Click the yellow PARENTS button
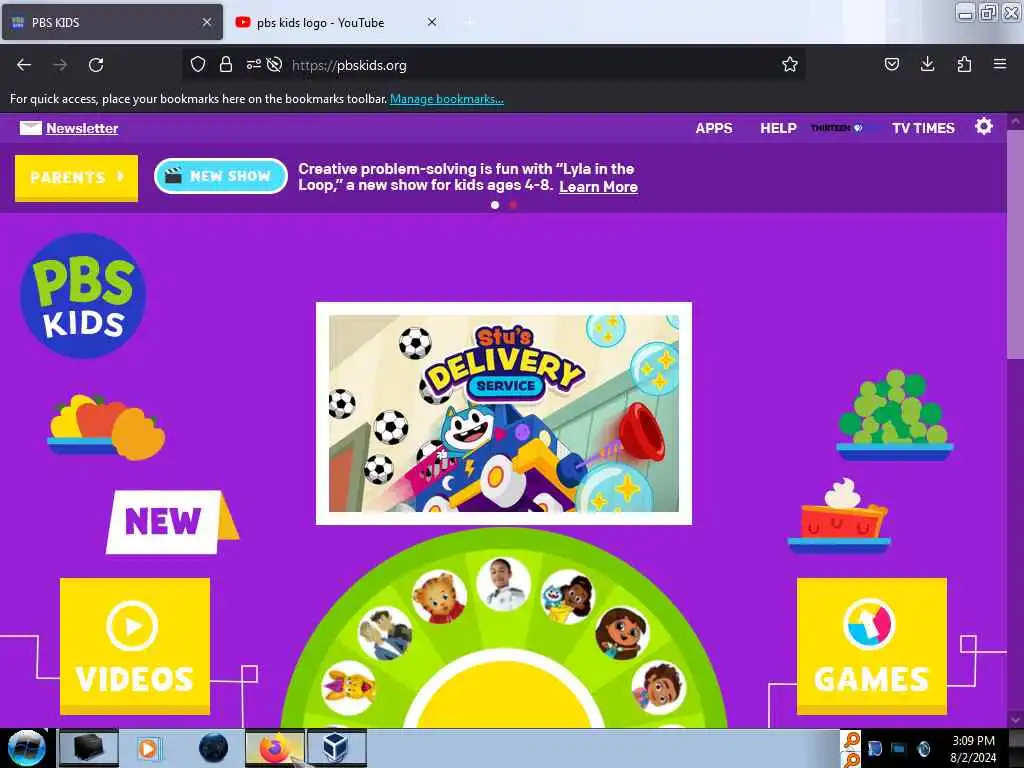Viewport: 1024px width, 768px height. [x=76, y=178]
